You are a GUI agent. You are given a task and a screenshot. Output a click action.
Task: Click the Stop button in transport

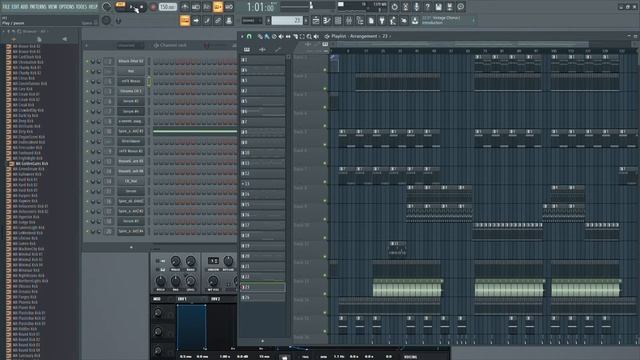pos(142,7)
